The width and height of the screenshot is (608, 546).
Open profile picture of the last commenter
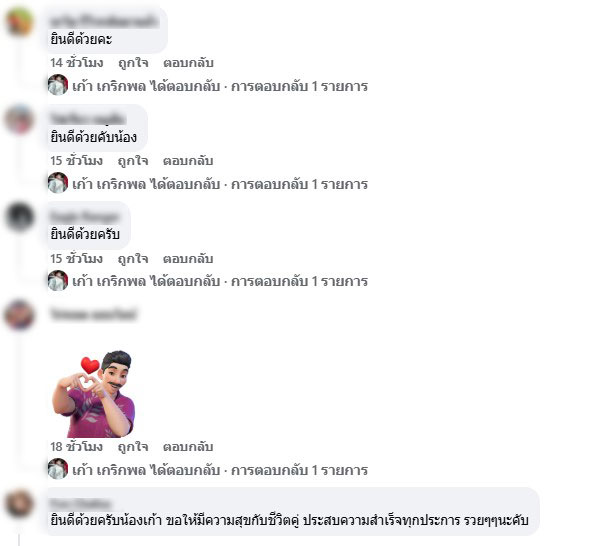pyautogui.click(x=19, y=504)
